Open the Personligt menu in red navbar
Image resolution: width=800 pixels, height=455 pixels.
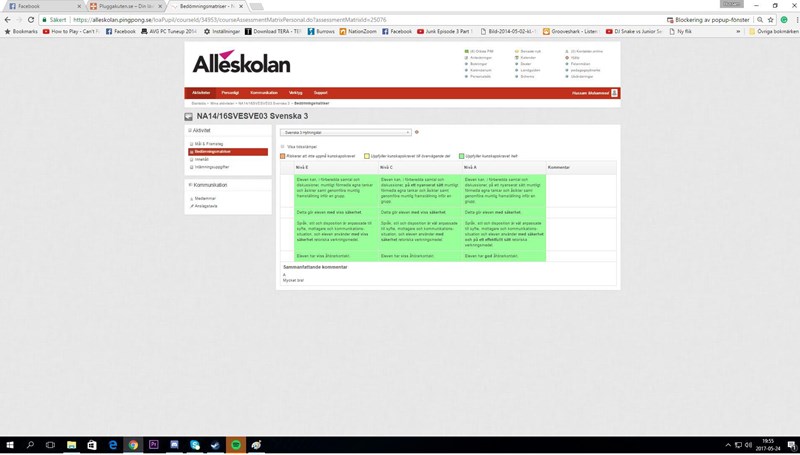pos(230,93)
